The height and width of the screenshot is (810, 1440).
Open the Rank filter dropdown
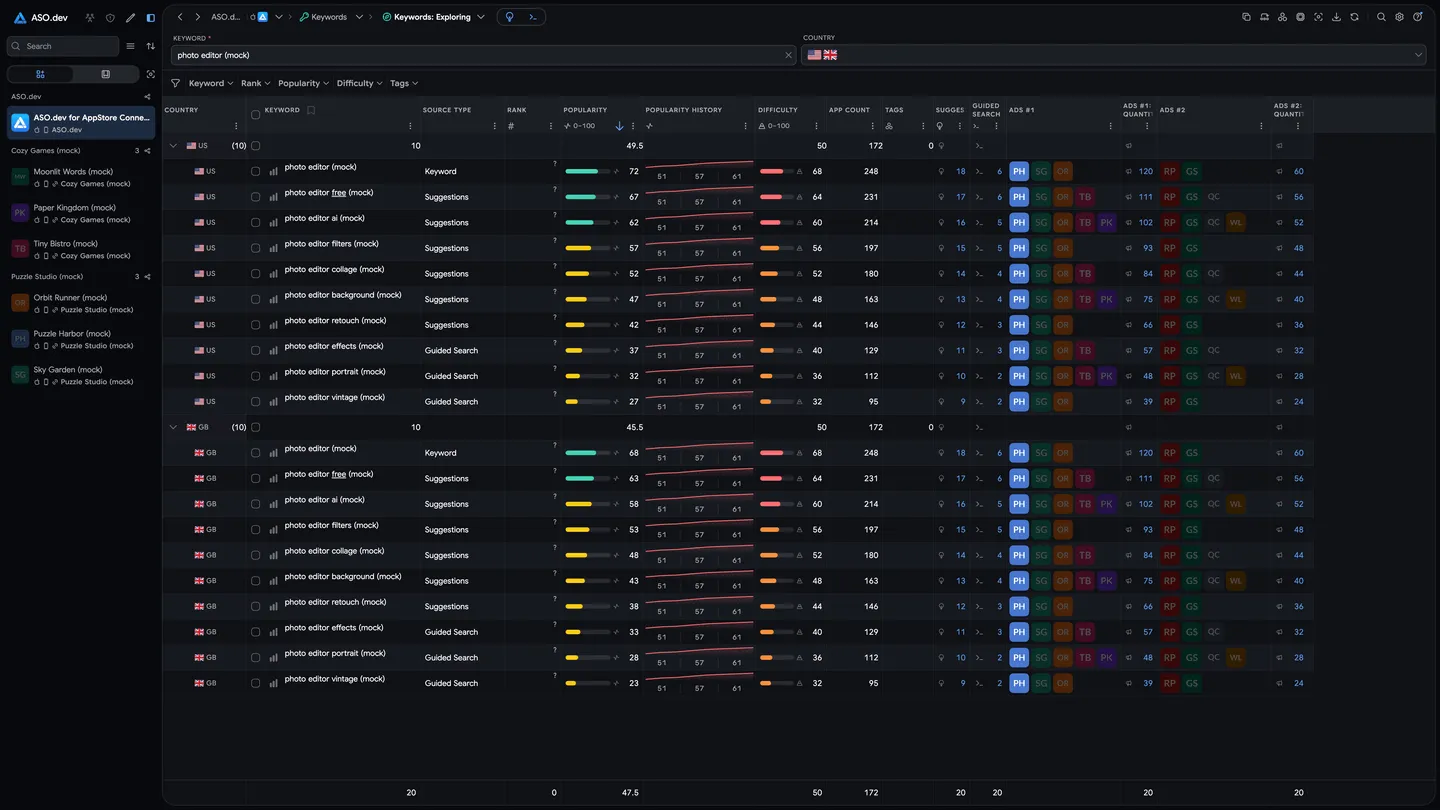tap(255, 83)
